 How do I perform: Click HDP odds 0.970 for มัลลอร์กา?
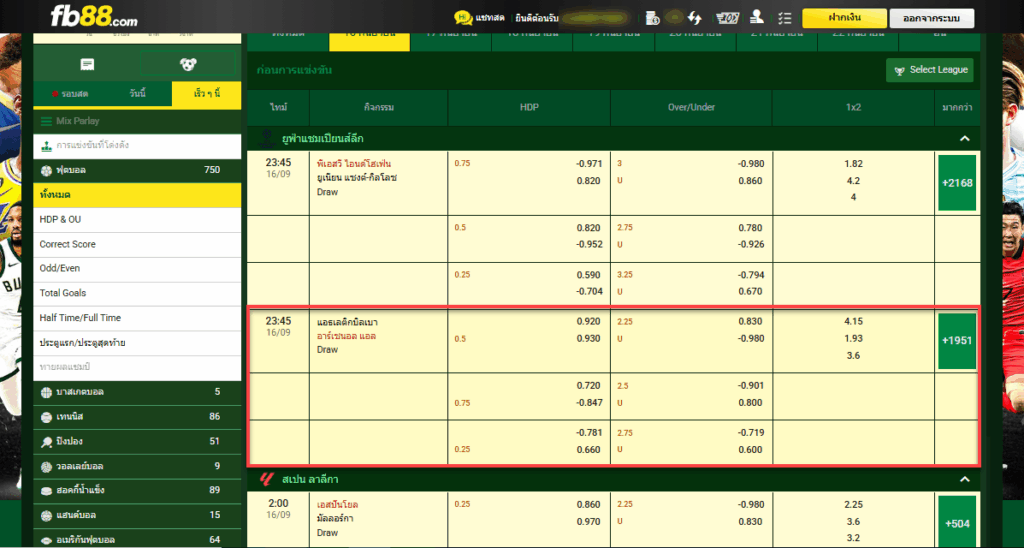589,521
